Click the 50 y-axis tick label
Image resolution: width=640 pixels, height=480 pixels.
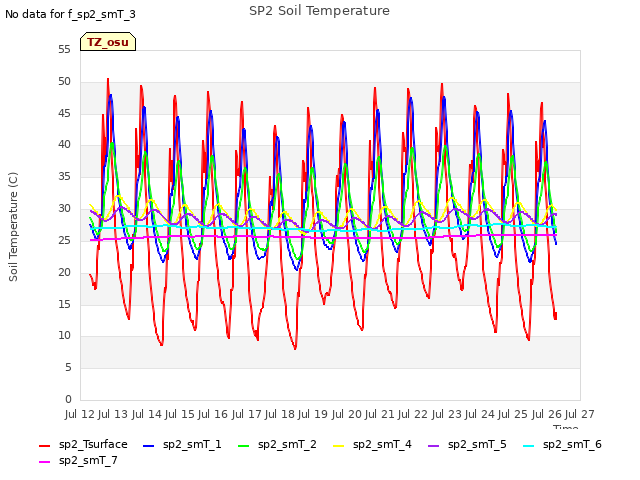click(64, 82)
